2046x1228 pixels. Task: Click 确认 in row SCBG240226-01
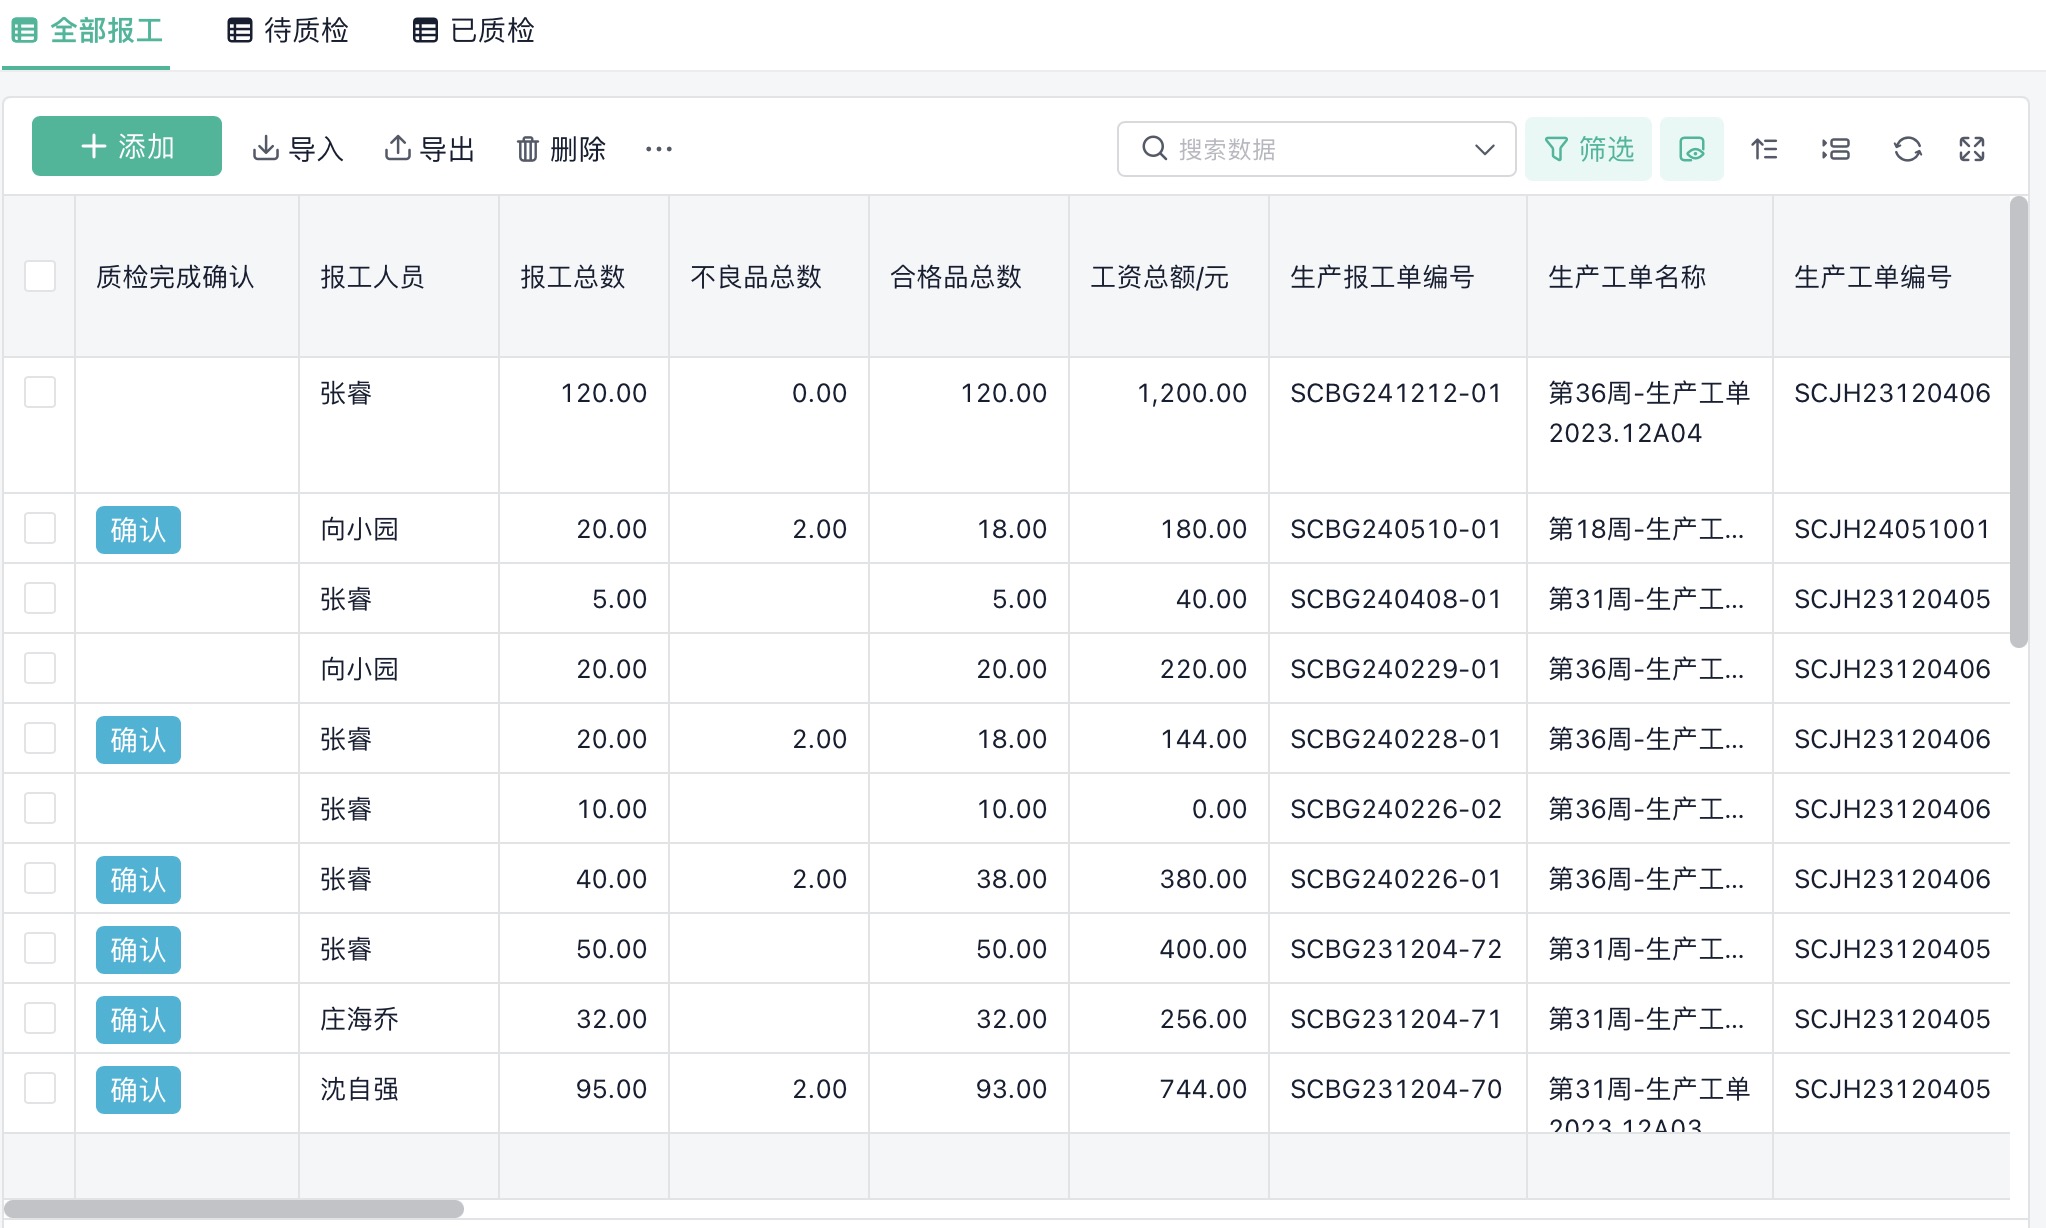pos(138,879)
